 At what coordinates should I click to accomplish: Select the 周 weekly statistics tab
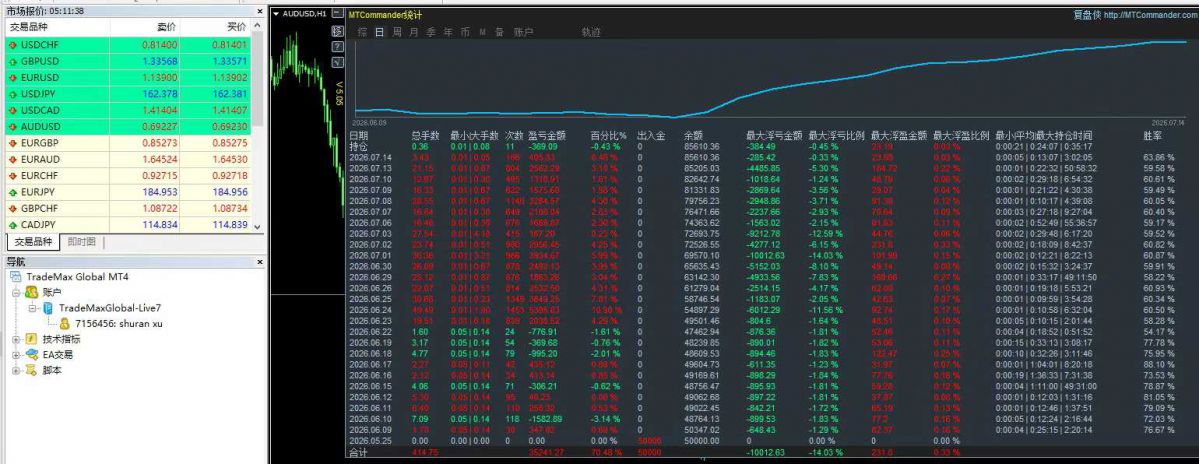coord(397,32)
